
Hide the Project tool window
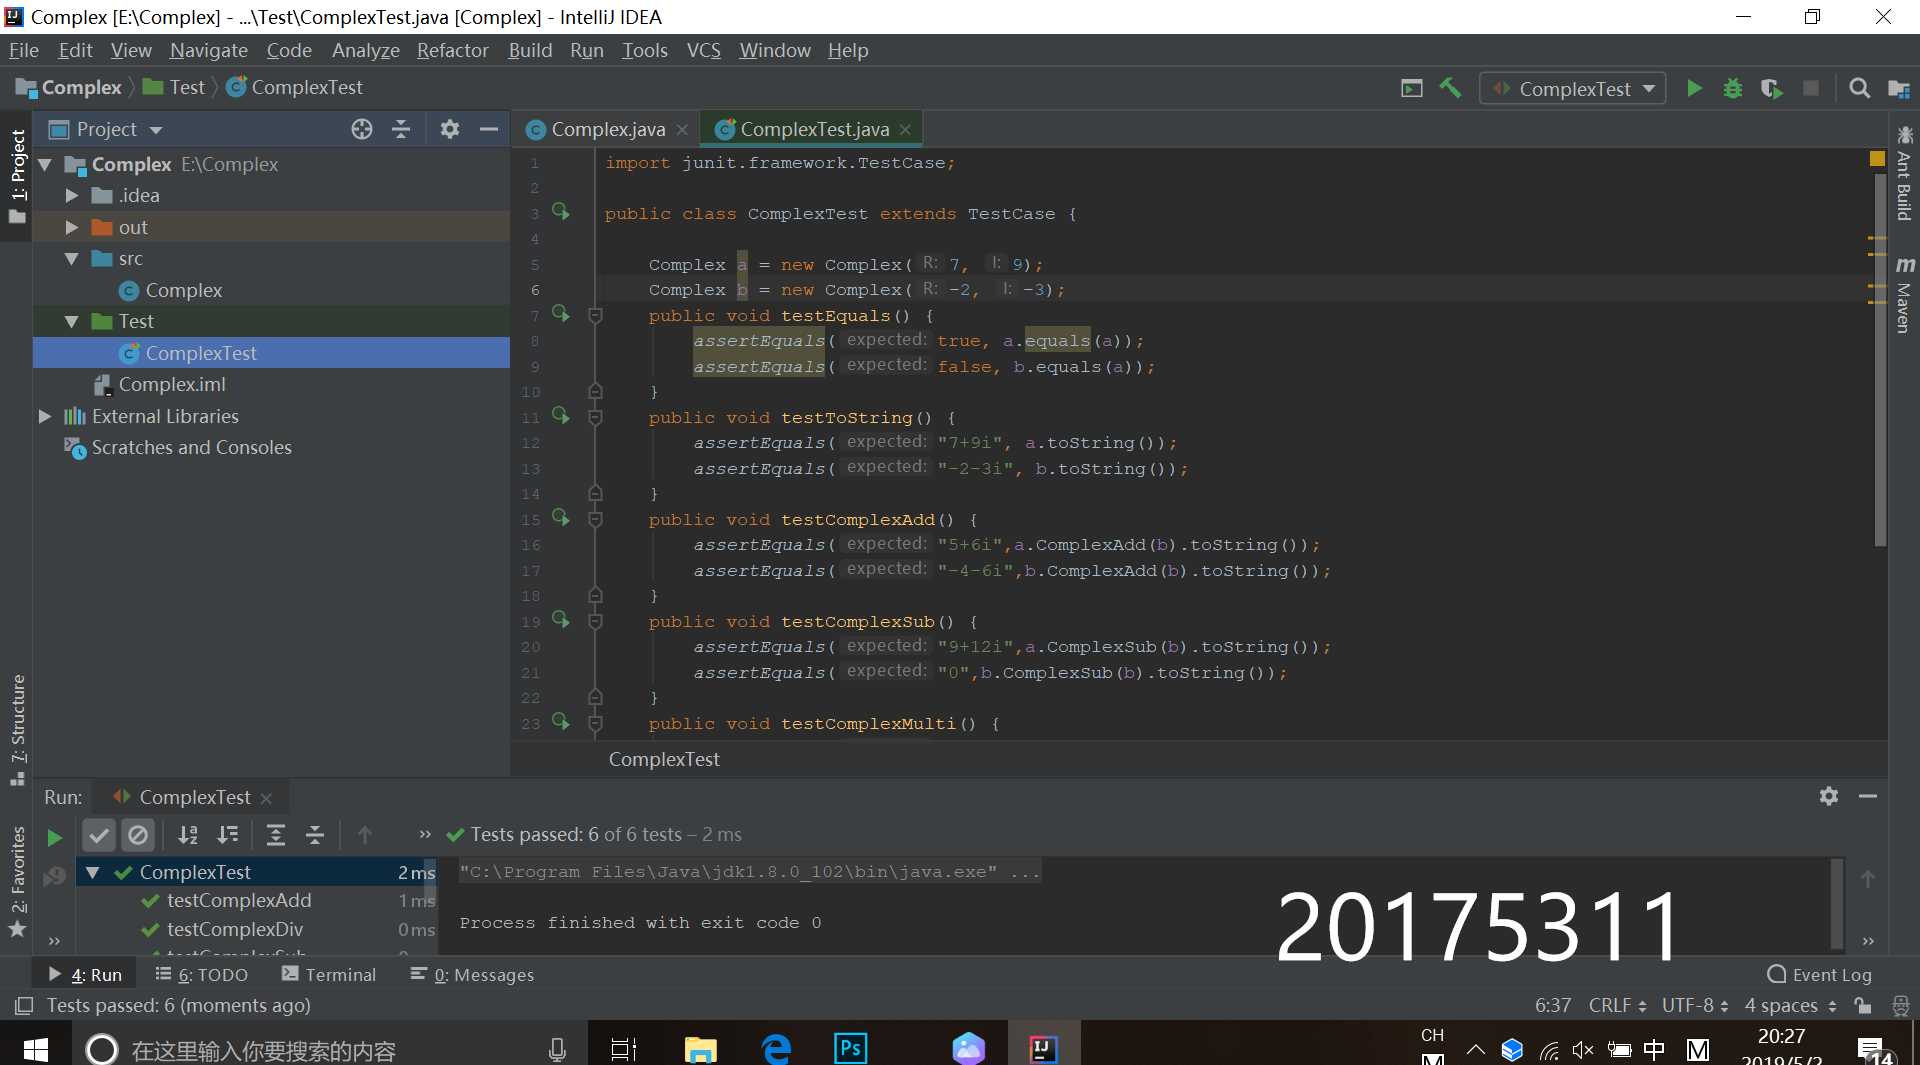pyautogui.click(x=489, y=129)
